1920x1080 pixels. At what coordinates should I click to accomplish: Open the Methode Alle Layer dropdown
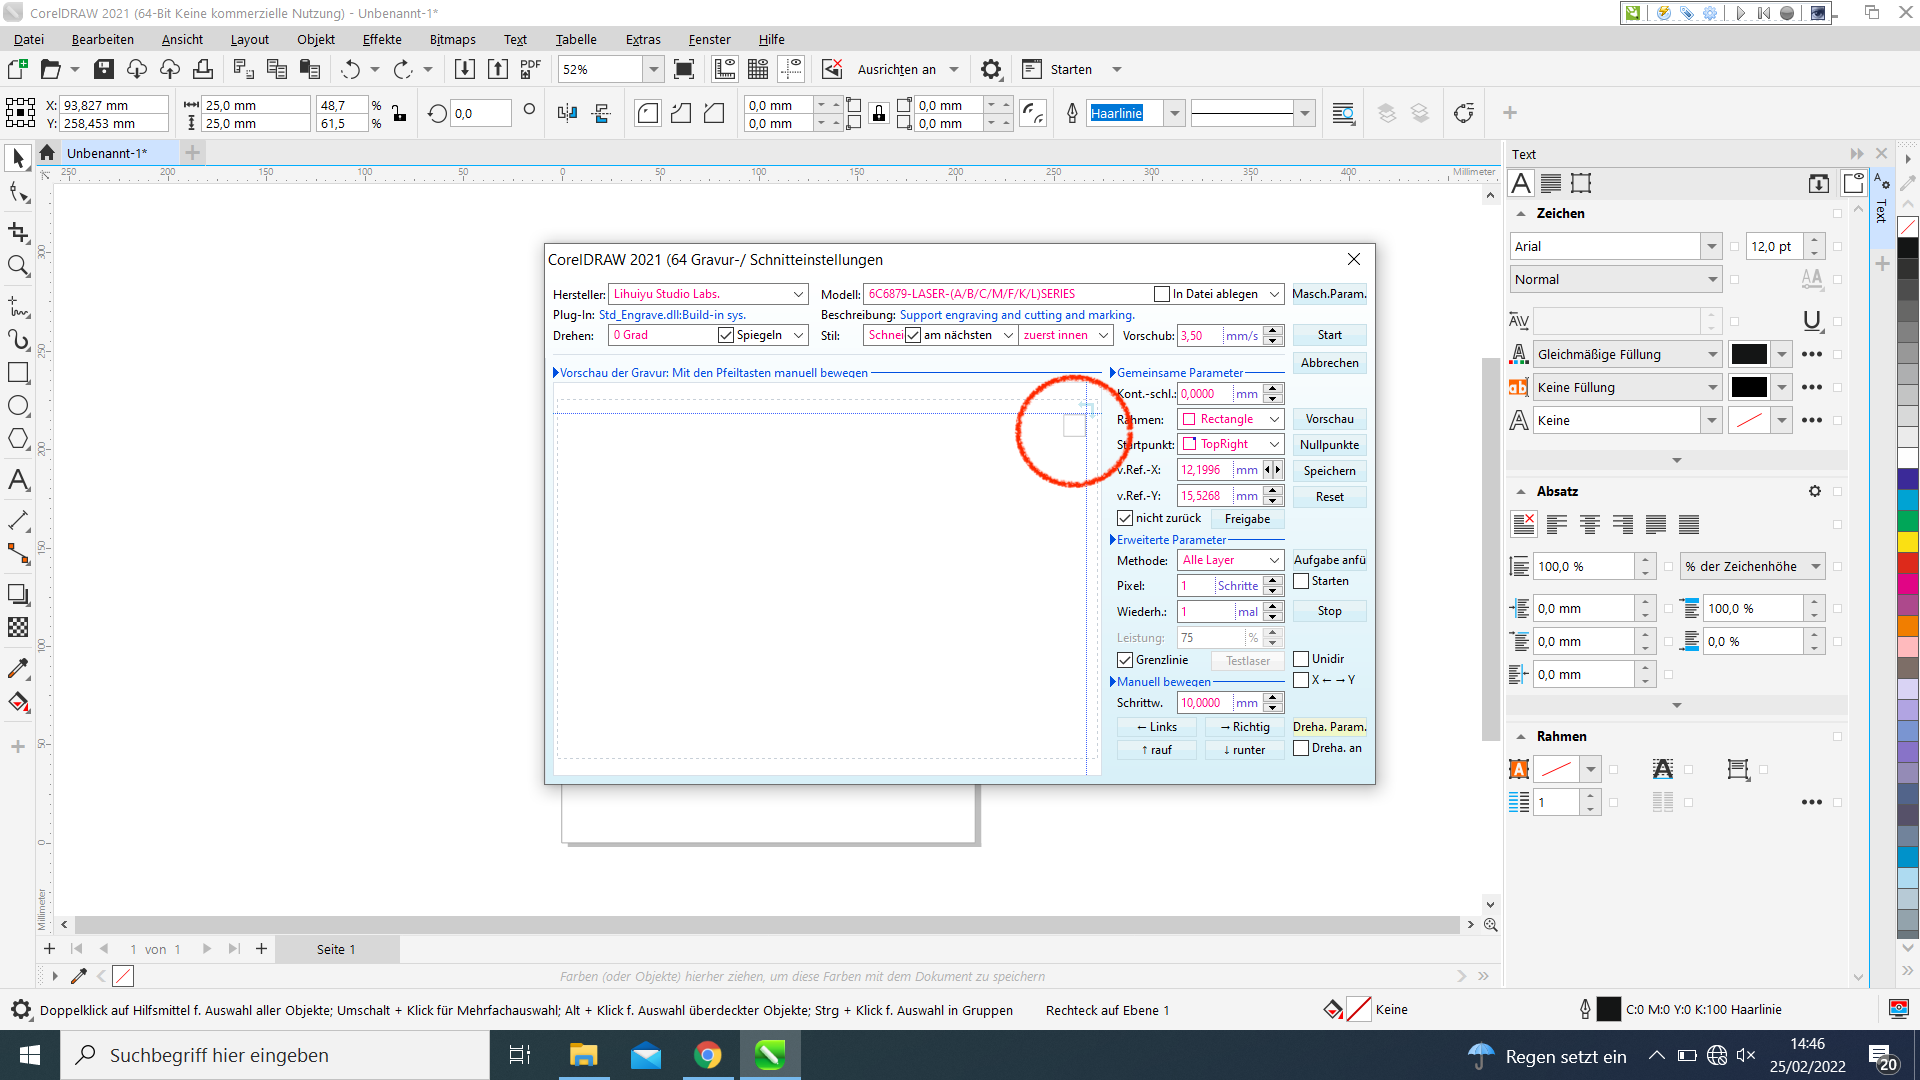coord(1274,560)
